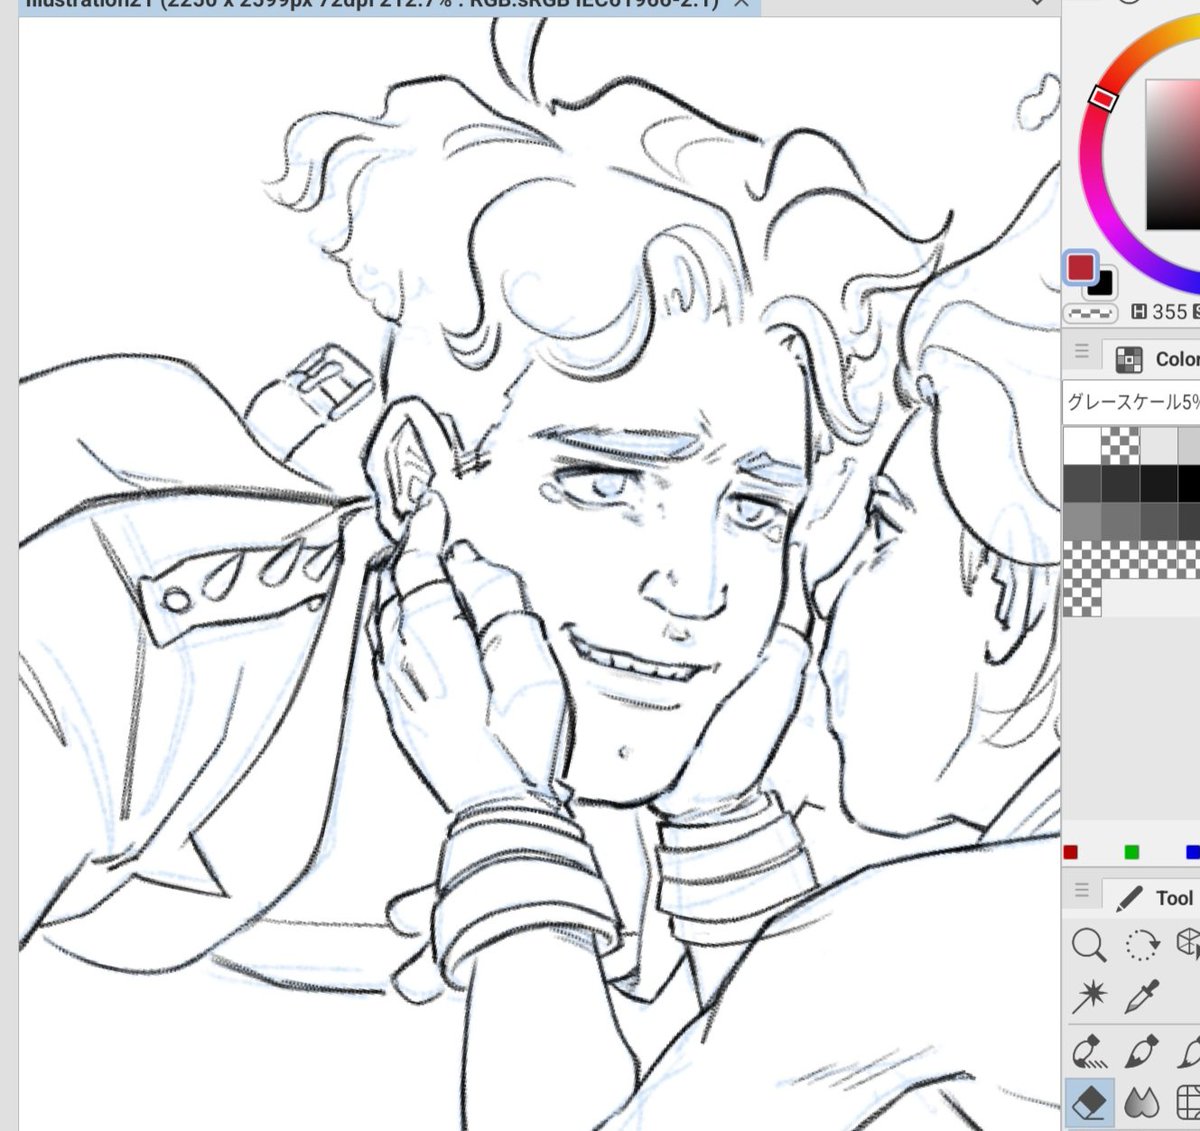The height and width of the screenshot is (1131, 1200).
Task: Open the グレースケール5% color set dropdown
Action: (1130, 398)
